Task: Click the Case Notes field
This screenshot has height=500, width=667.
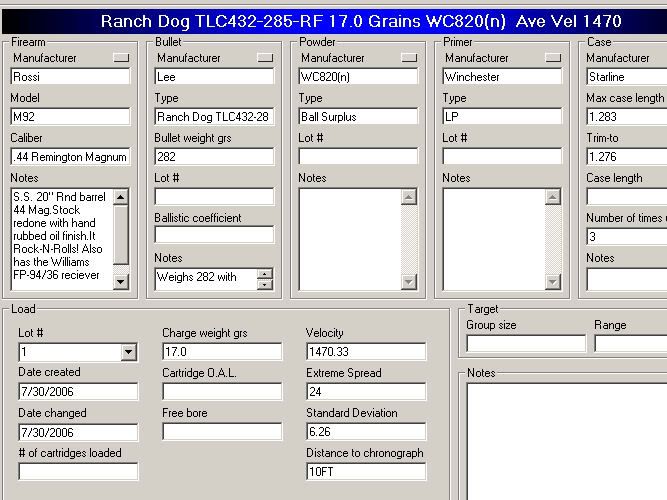Action: pos(627,280)
